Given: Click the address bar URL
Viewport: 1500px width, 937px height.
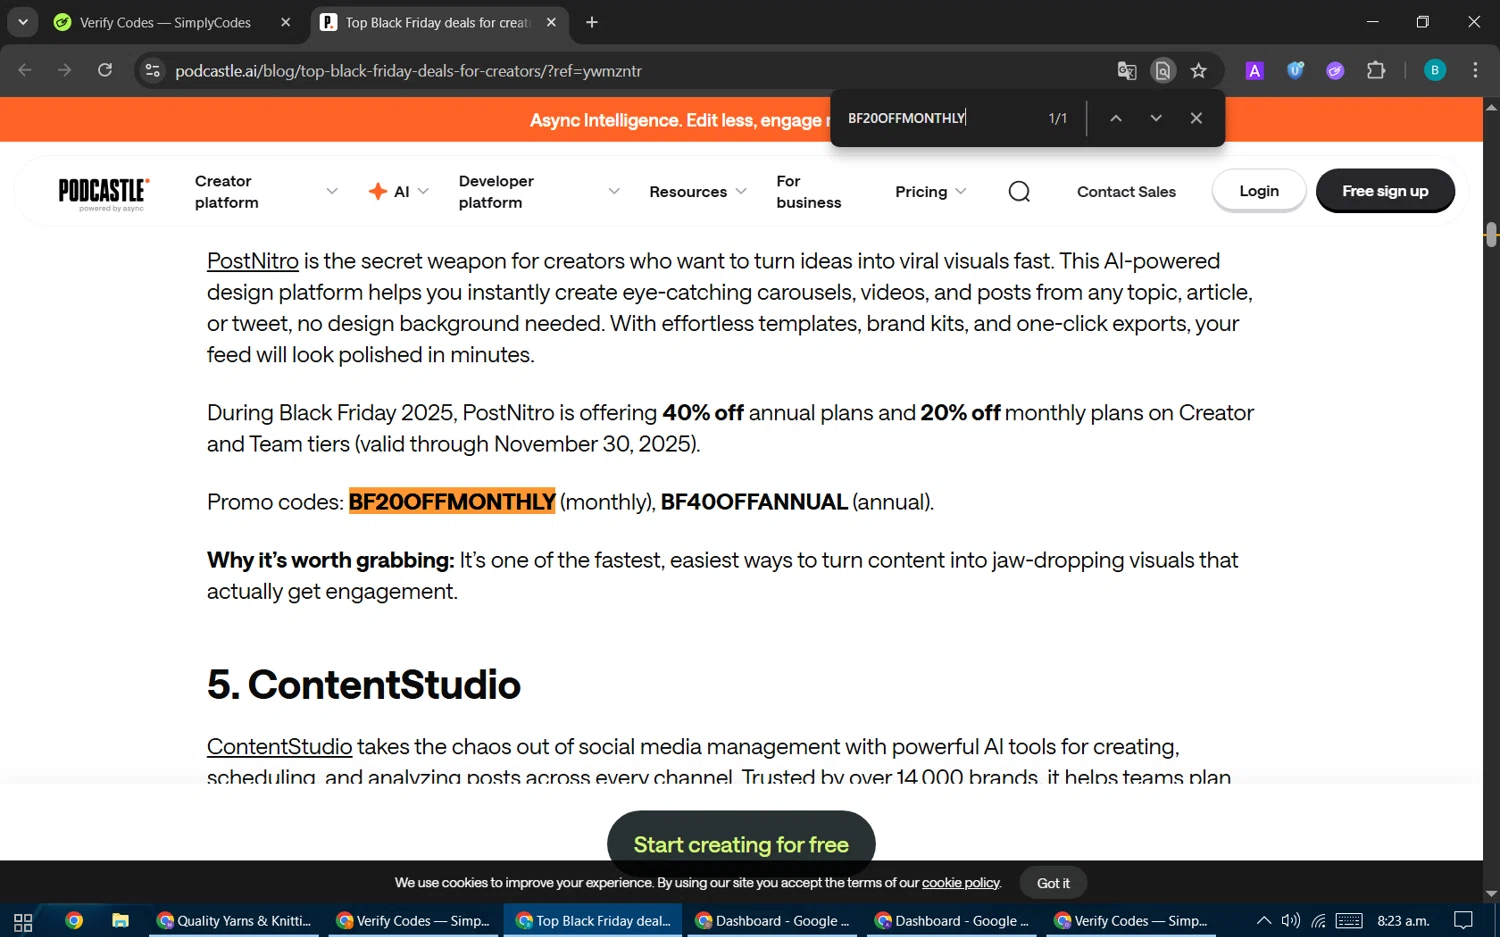Looking at the screenshot, I should 408,71.
